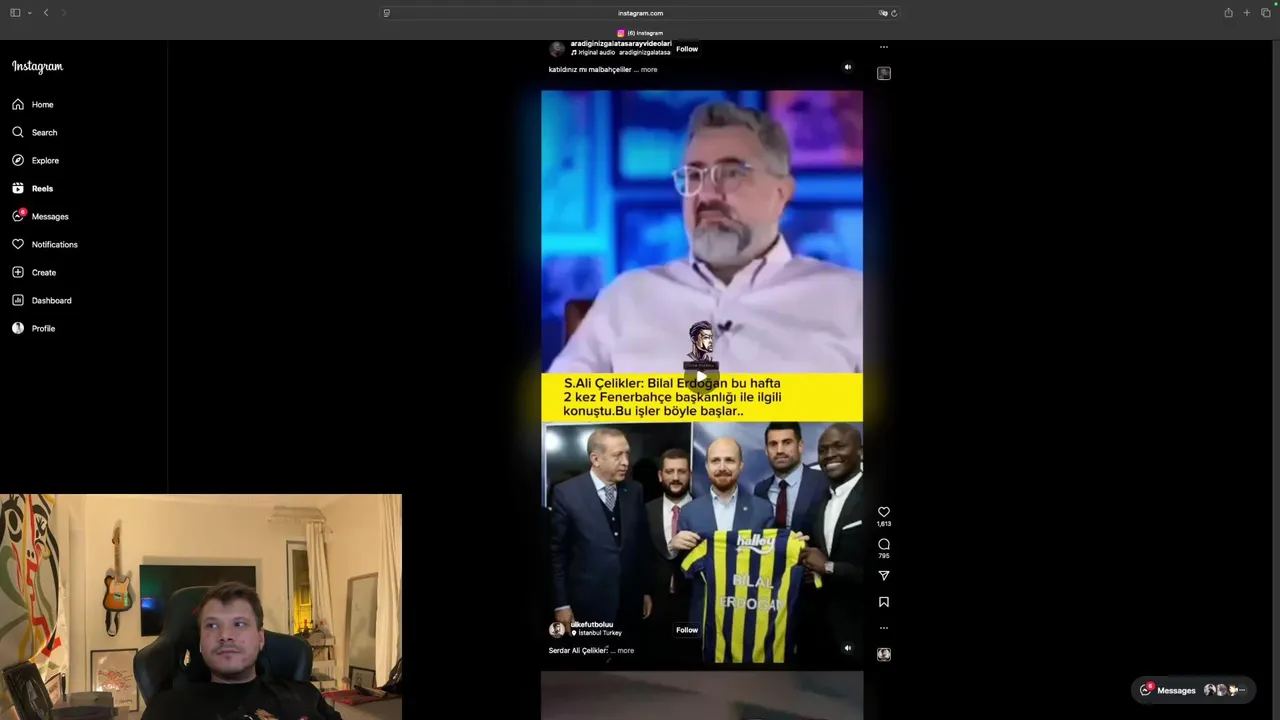Viewport: 1280px width, 720px height.
Task: Select the Reels label in sidebar
Action: [42, 188]
